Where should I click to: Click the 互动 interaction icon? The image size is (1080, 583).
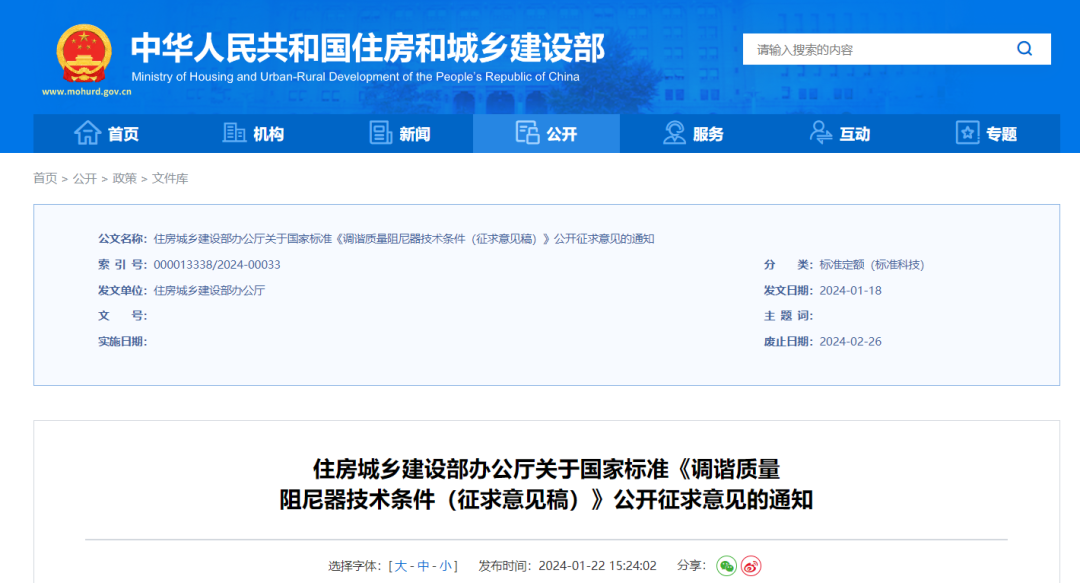821,133
